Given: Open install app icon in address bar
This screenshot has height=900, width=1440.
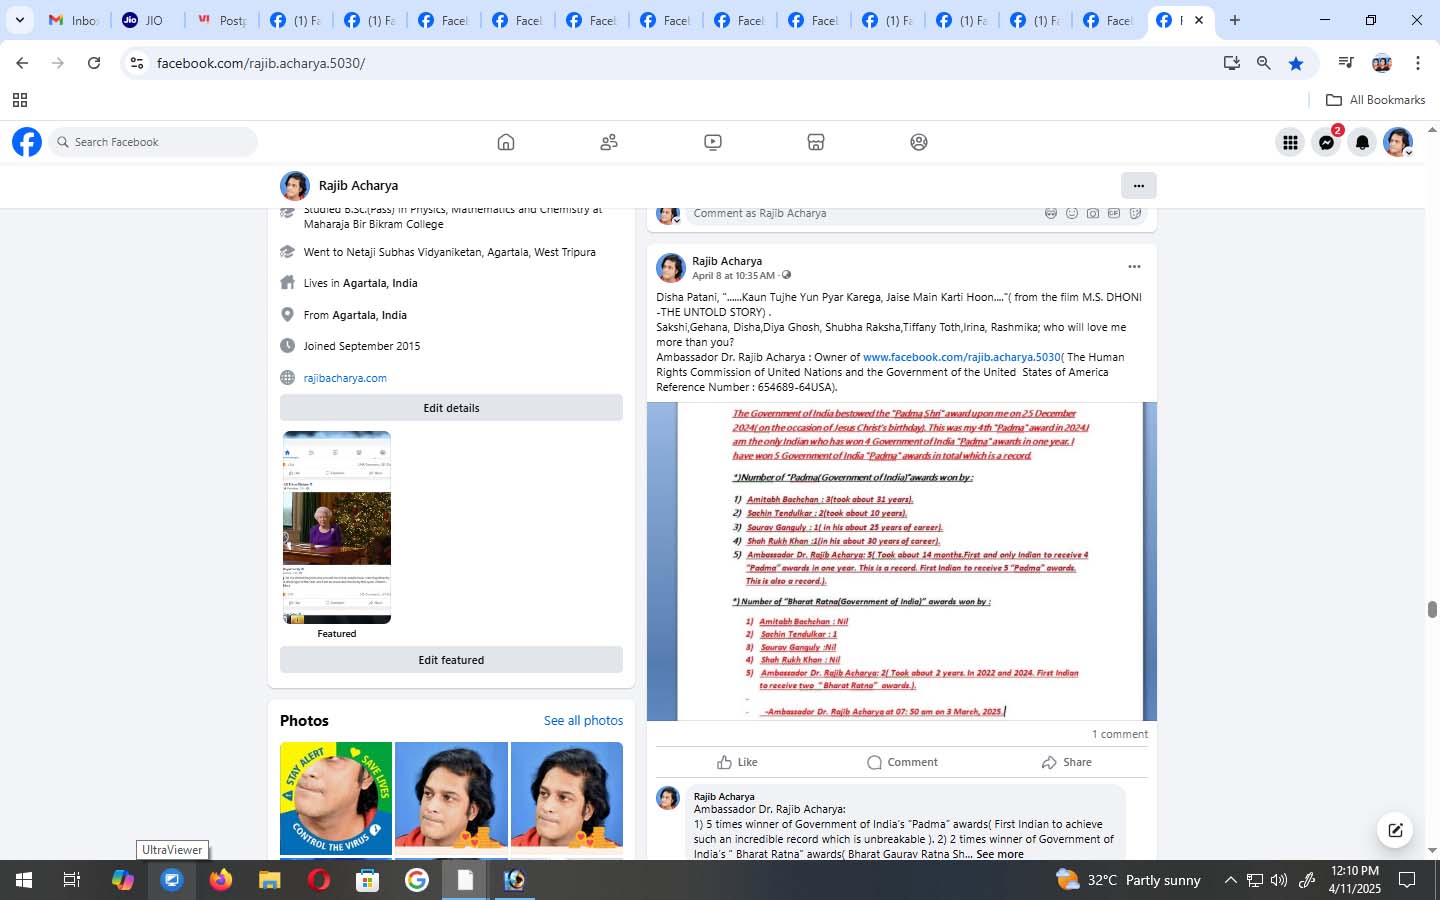Looking at the screenshot, I should coord(1232,63).
